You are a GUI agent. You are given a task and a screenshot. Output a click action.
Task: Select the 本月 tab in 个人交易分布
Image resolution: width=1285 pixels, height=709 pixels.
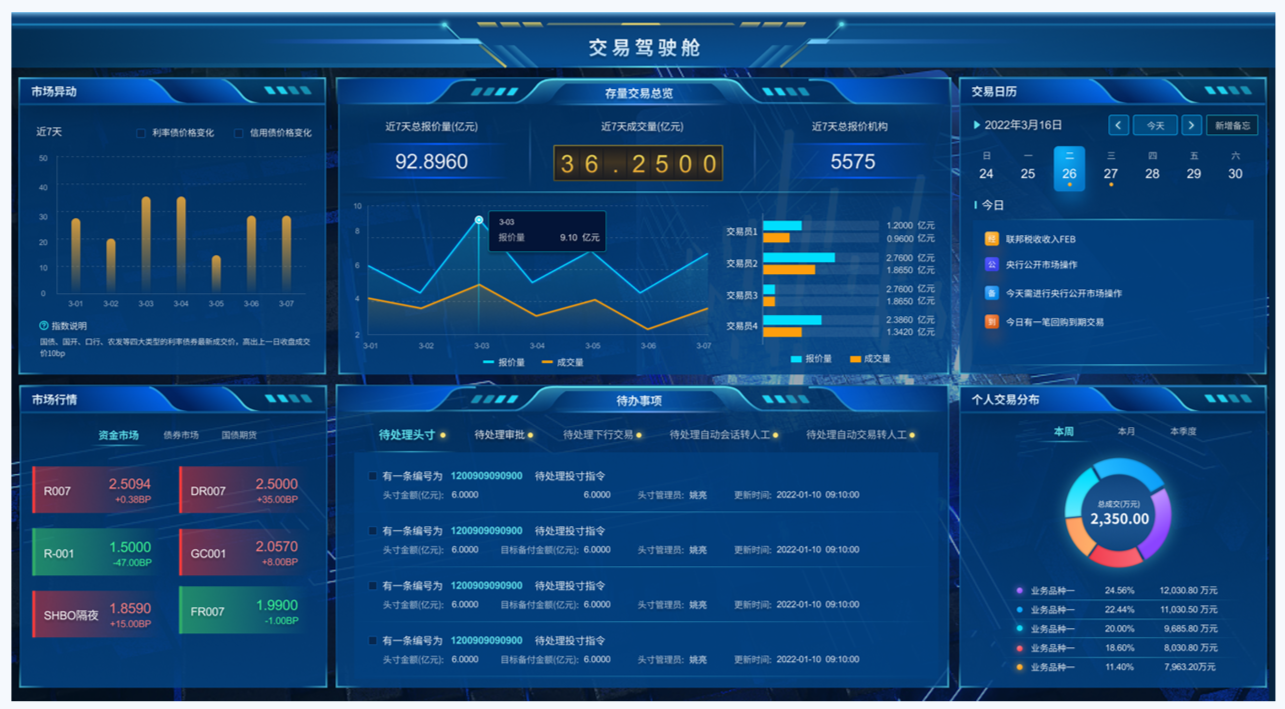coord(1126,431)
